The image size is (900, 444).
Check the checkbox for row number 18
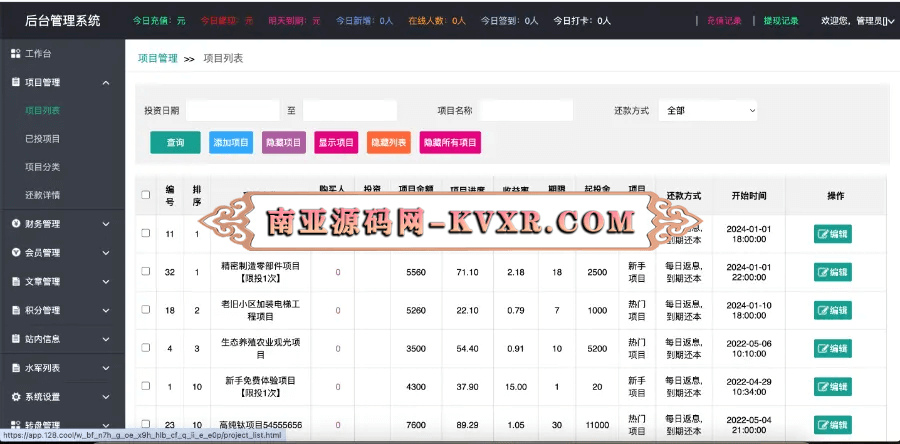point(146,310)
